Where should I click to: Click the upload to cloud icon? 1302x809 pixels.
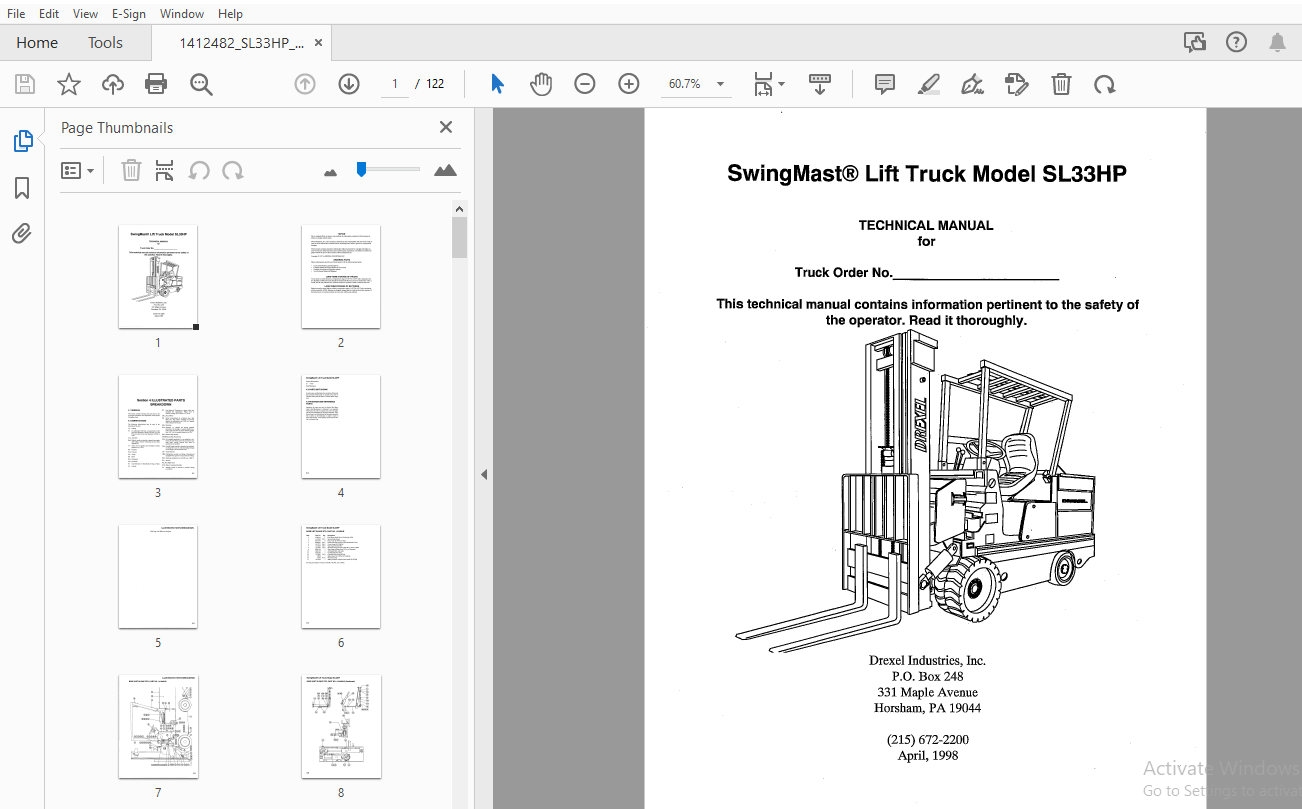pos(113,85)
